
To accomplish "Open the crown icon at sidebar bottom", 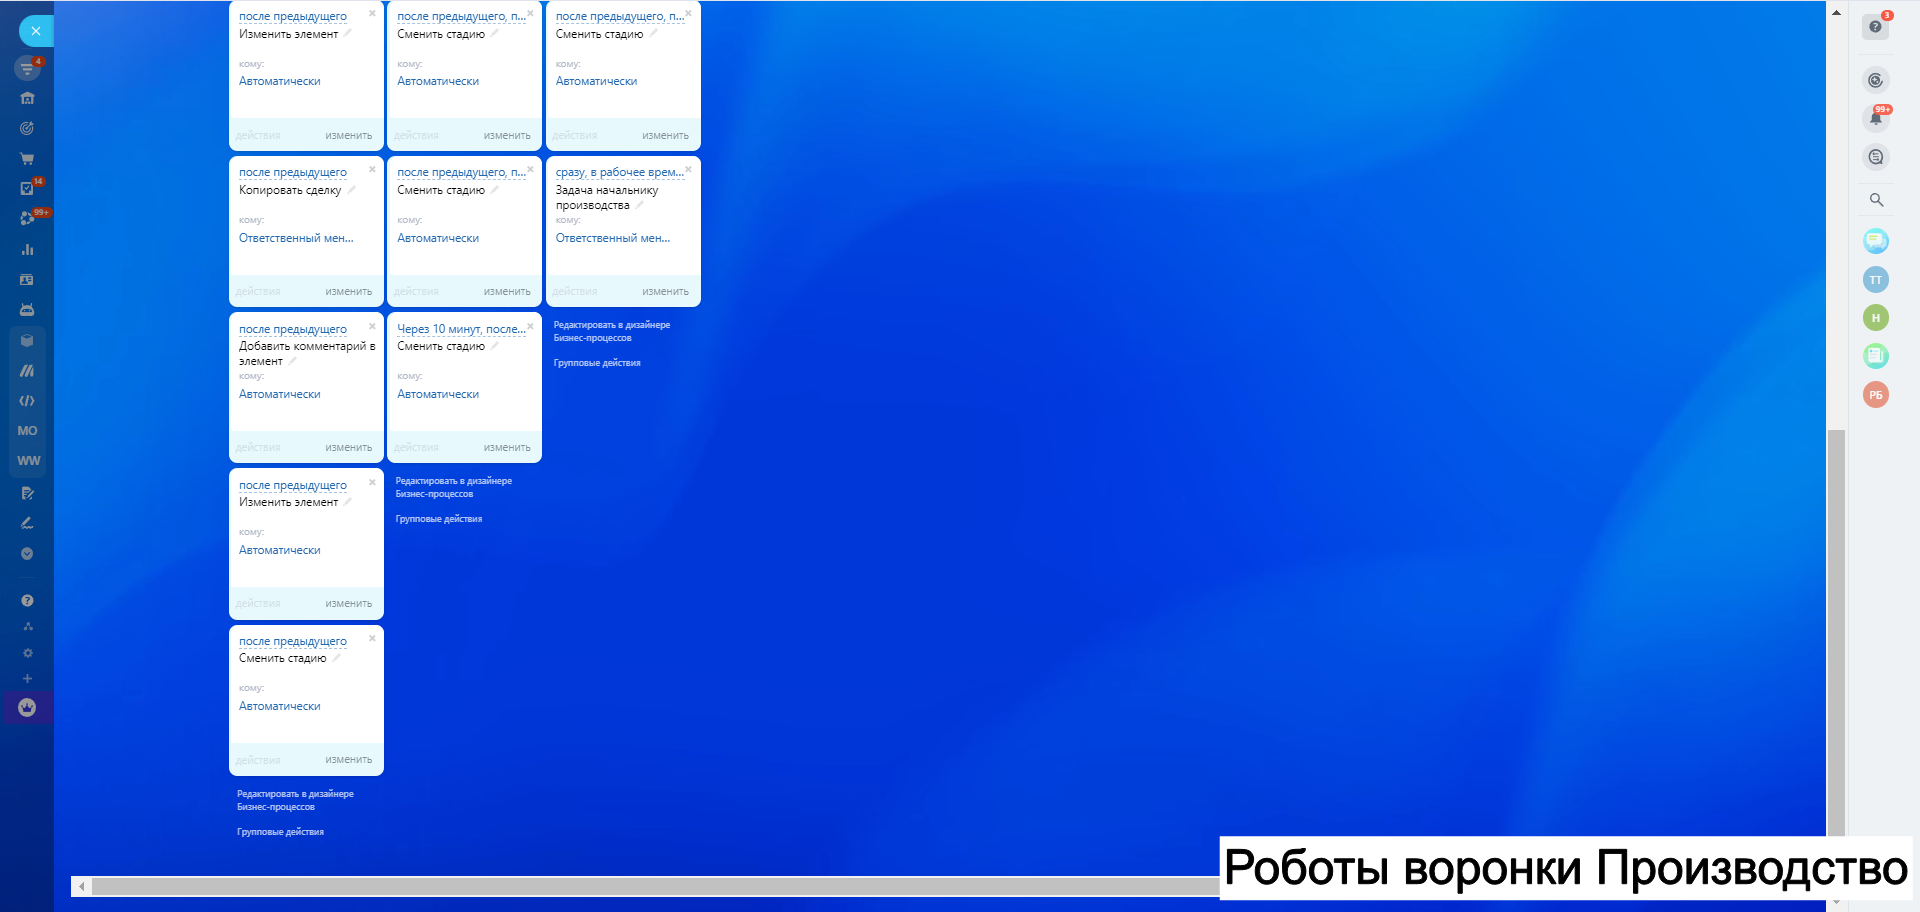I will 27,708.
